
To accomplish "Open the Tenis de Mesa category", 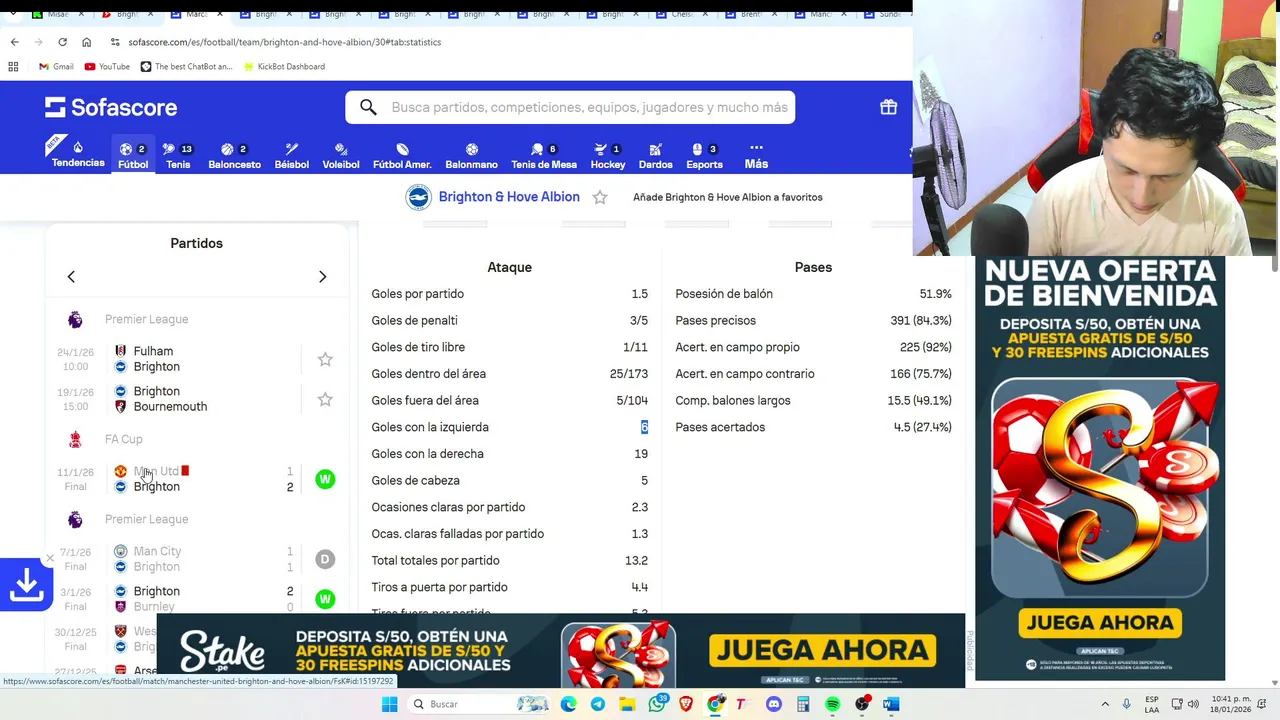I will 544,155.
